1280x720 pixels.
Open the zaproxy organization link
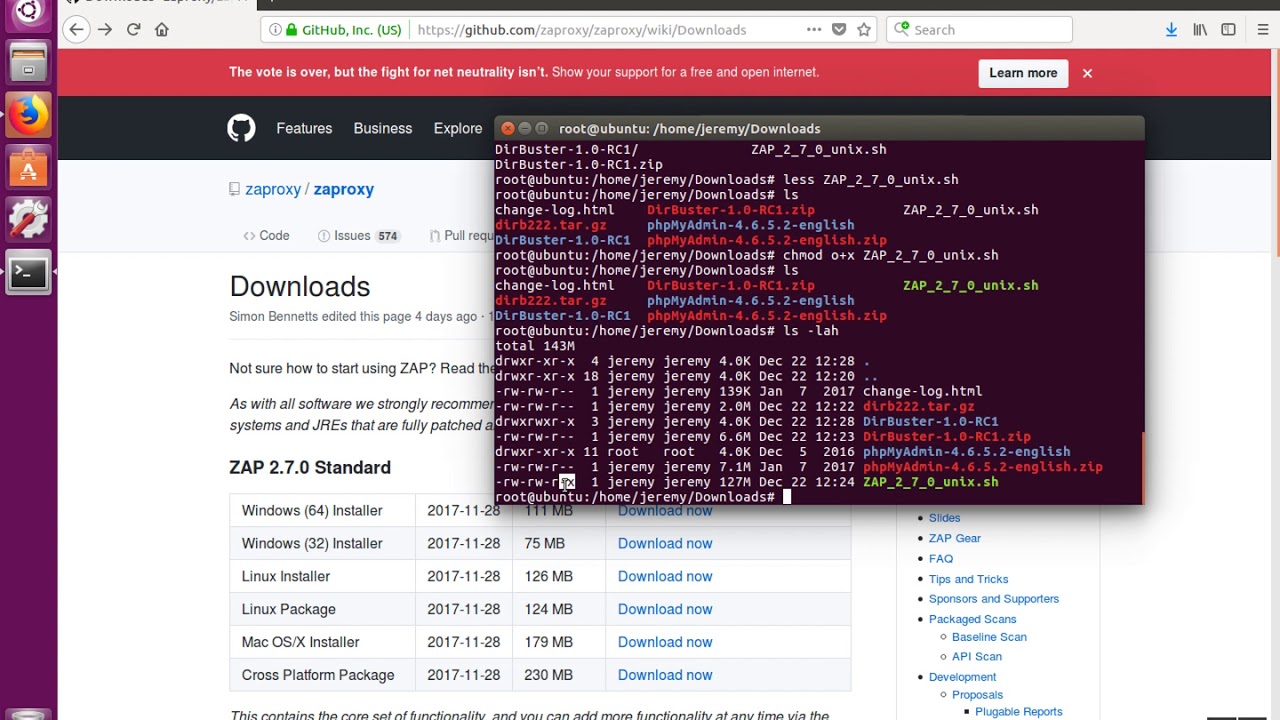click(273, 189)
